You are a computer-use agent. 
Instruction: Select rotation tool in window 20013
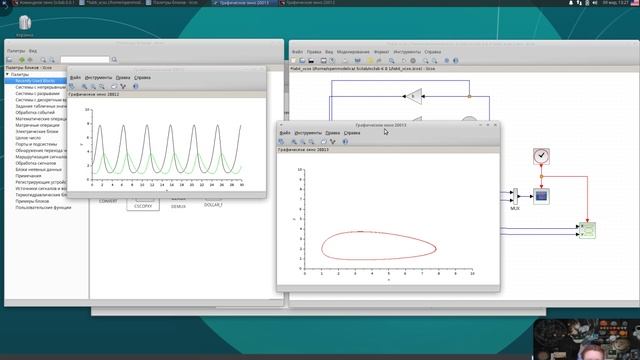pyautogui.click(x=281, y=142)
